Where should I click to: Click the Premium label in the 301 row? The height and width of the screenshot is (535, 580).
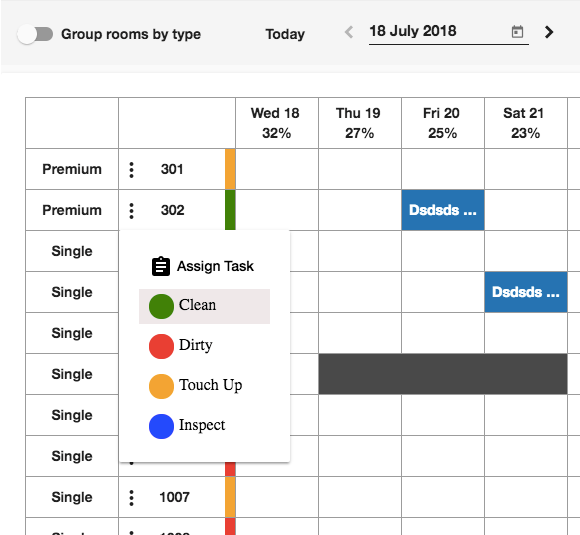pos(72,169)
